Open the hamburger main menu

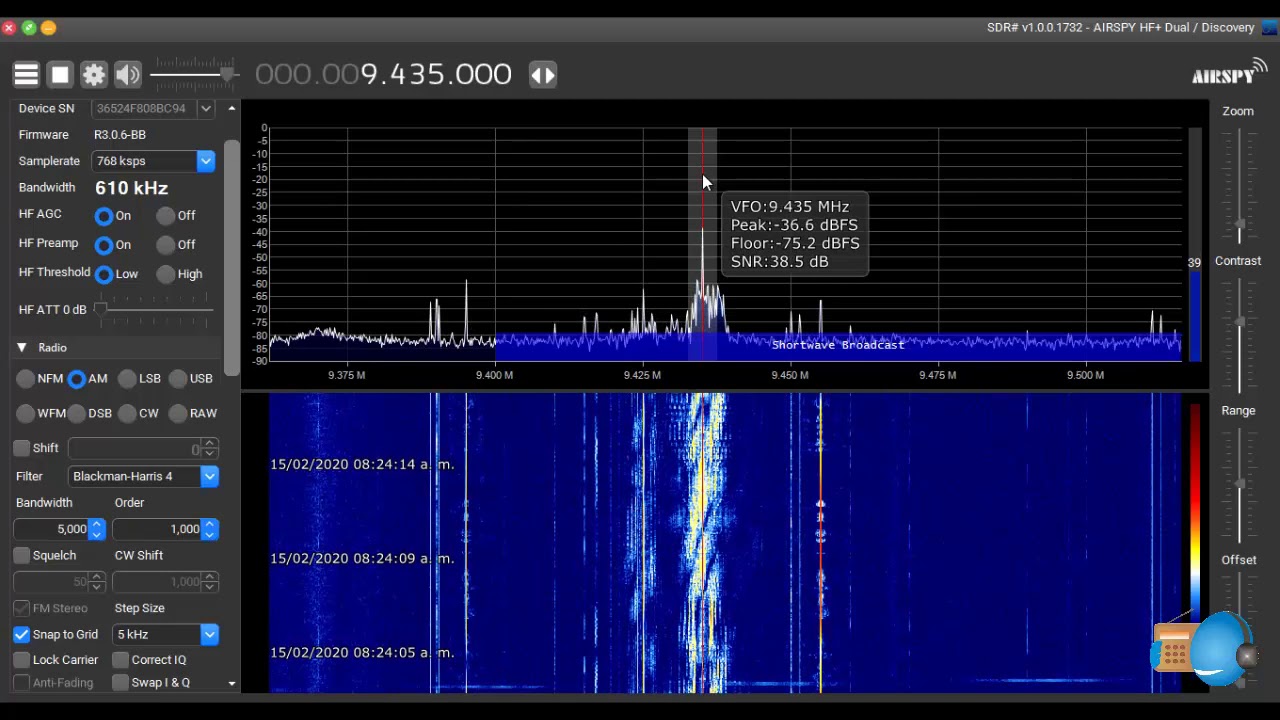pos(26,75)
